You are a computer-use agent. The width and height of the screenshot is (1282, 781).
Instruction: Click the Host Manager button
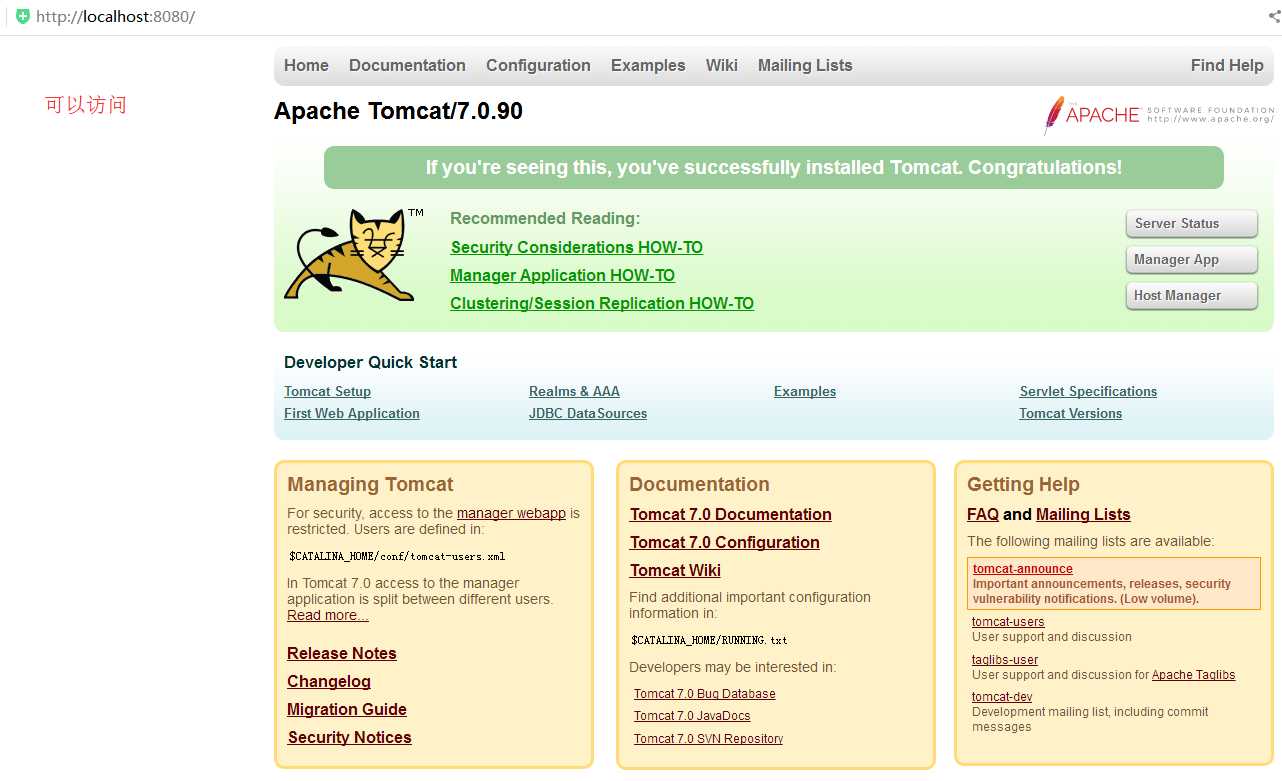point(1192,296)
